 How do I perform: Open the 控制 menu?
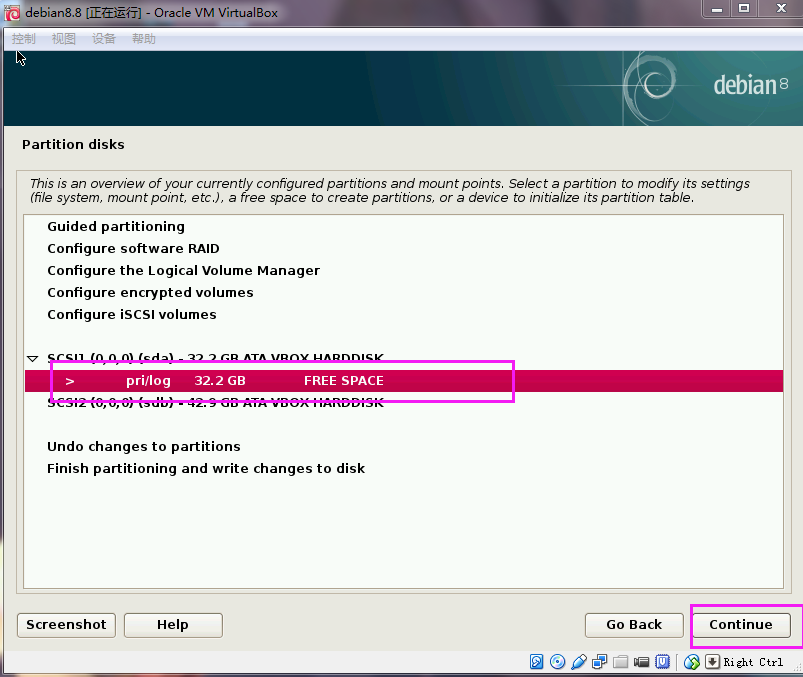(23, 39)
